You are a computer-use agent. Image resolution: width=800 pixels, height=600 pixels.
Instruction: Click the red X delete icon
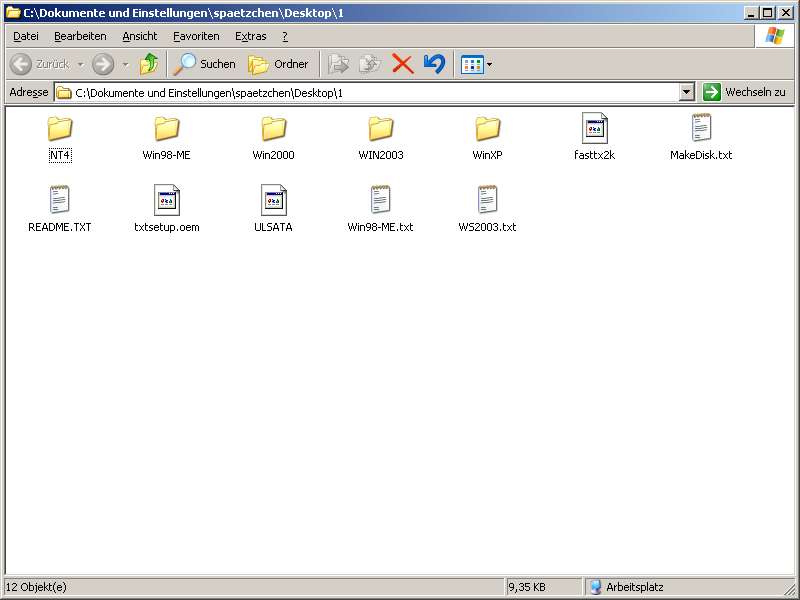(x=403, y=64)
